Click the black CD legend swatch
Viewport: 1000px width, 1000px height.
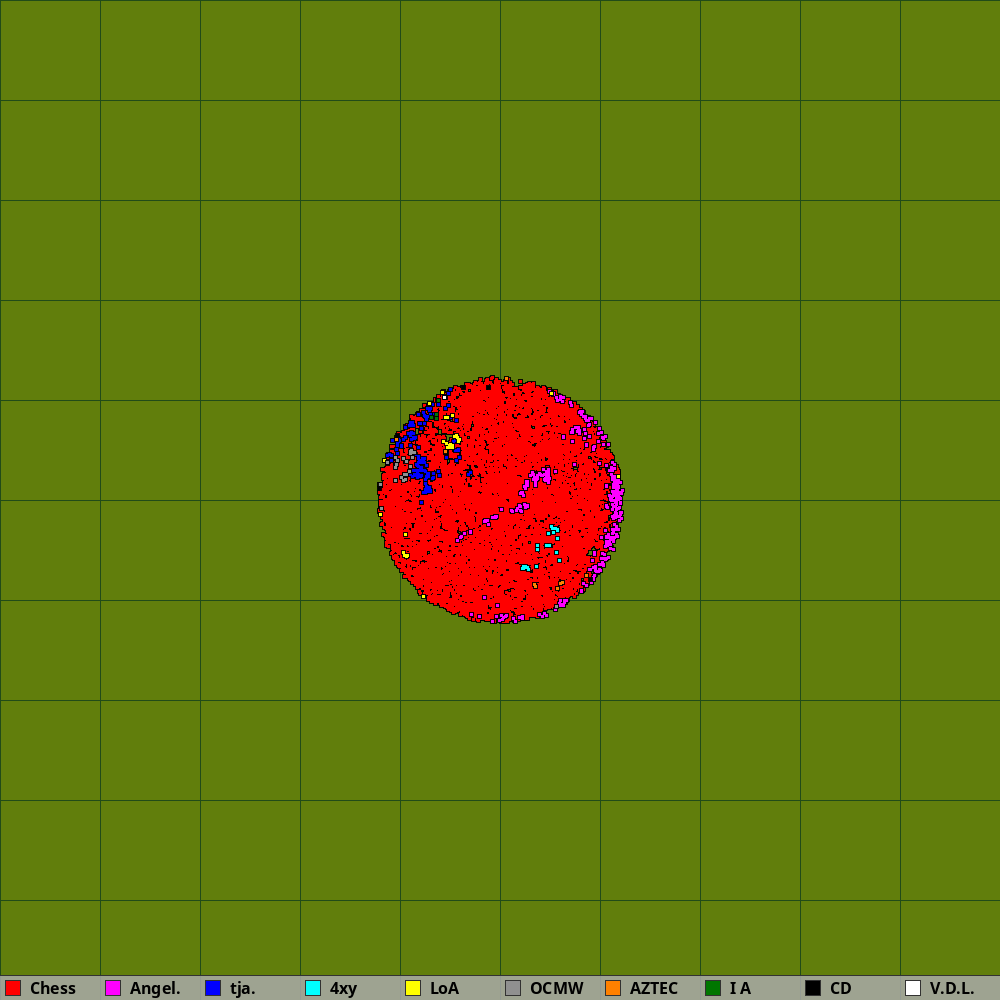point(813,988)
